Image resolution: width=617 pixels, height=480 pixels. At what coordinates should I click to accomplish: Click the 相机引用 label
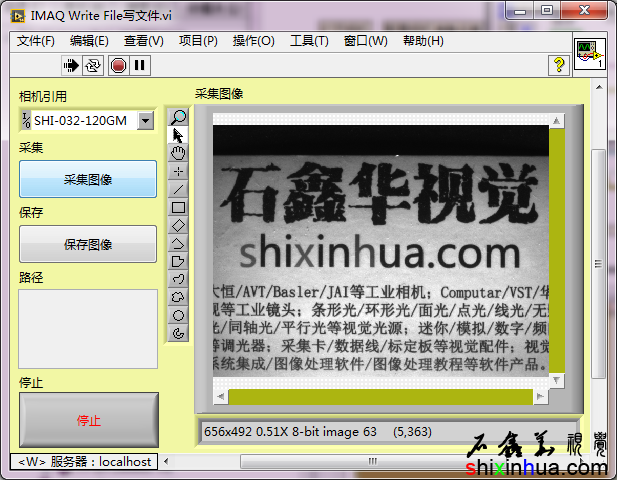tap(43, 96)
